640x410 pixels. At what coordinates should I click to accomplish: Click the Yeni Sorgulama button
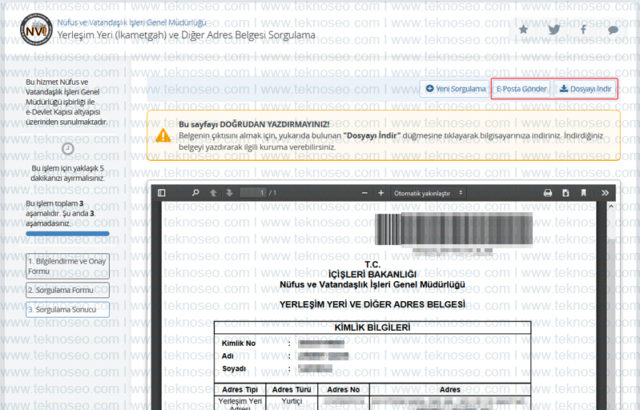(x=455, y=89)
